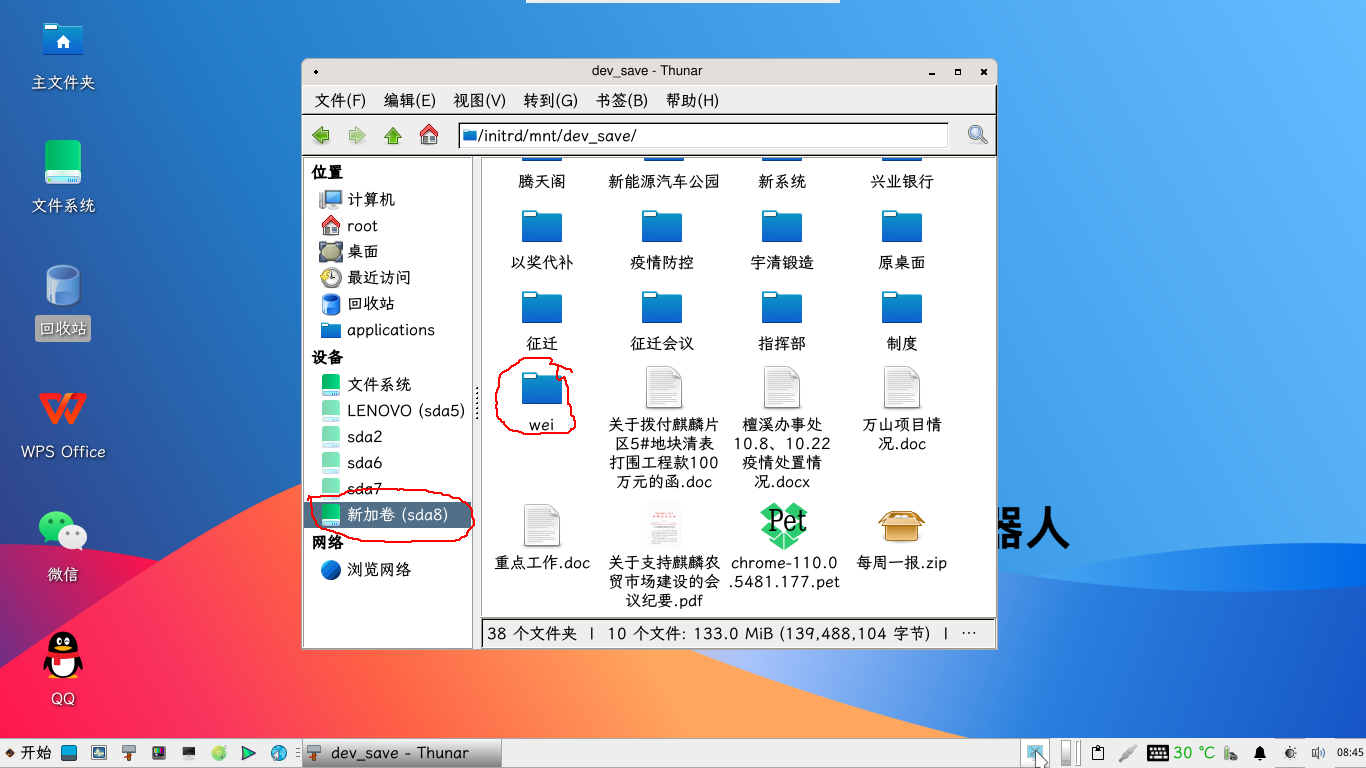Viewport: 1366px width, 768px height.
Task: Select the 微信 desktop icon
Action: 63,547
